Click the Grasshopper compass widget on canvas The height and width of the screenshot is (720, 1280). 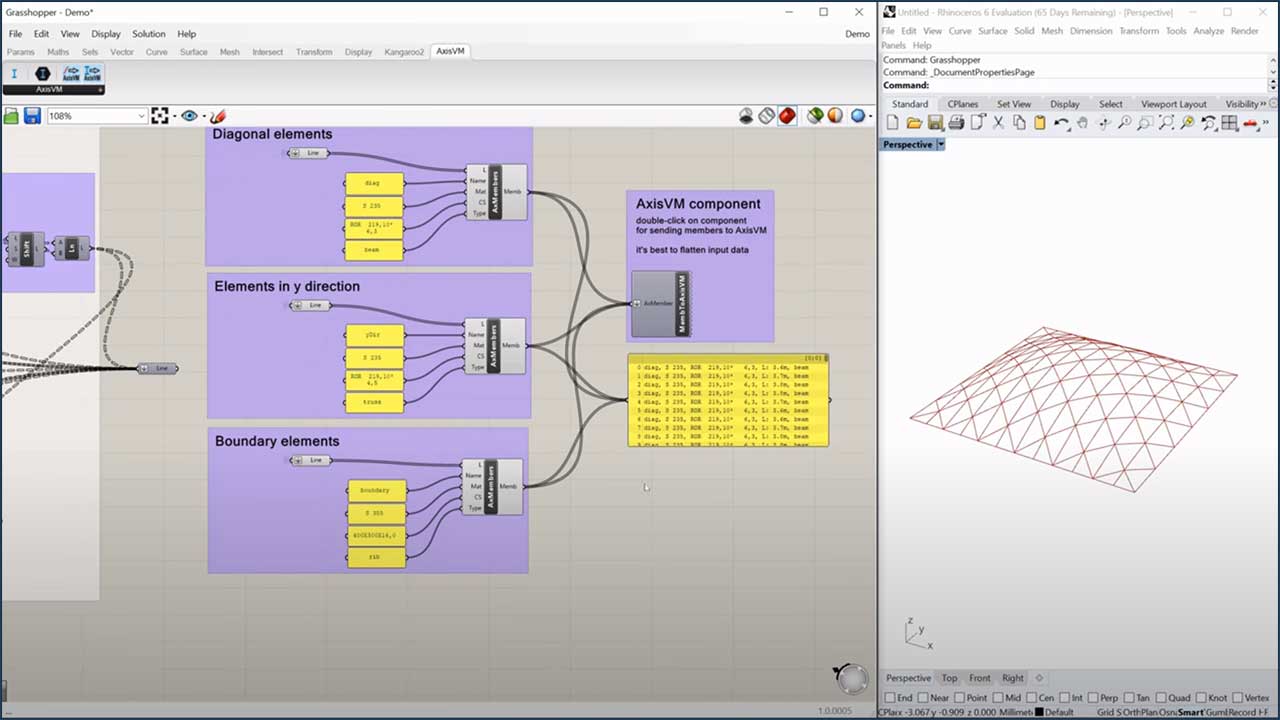851,679
